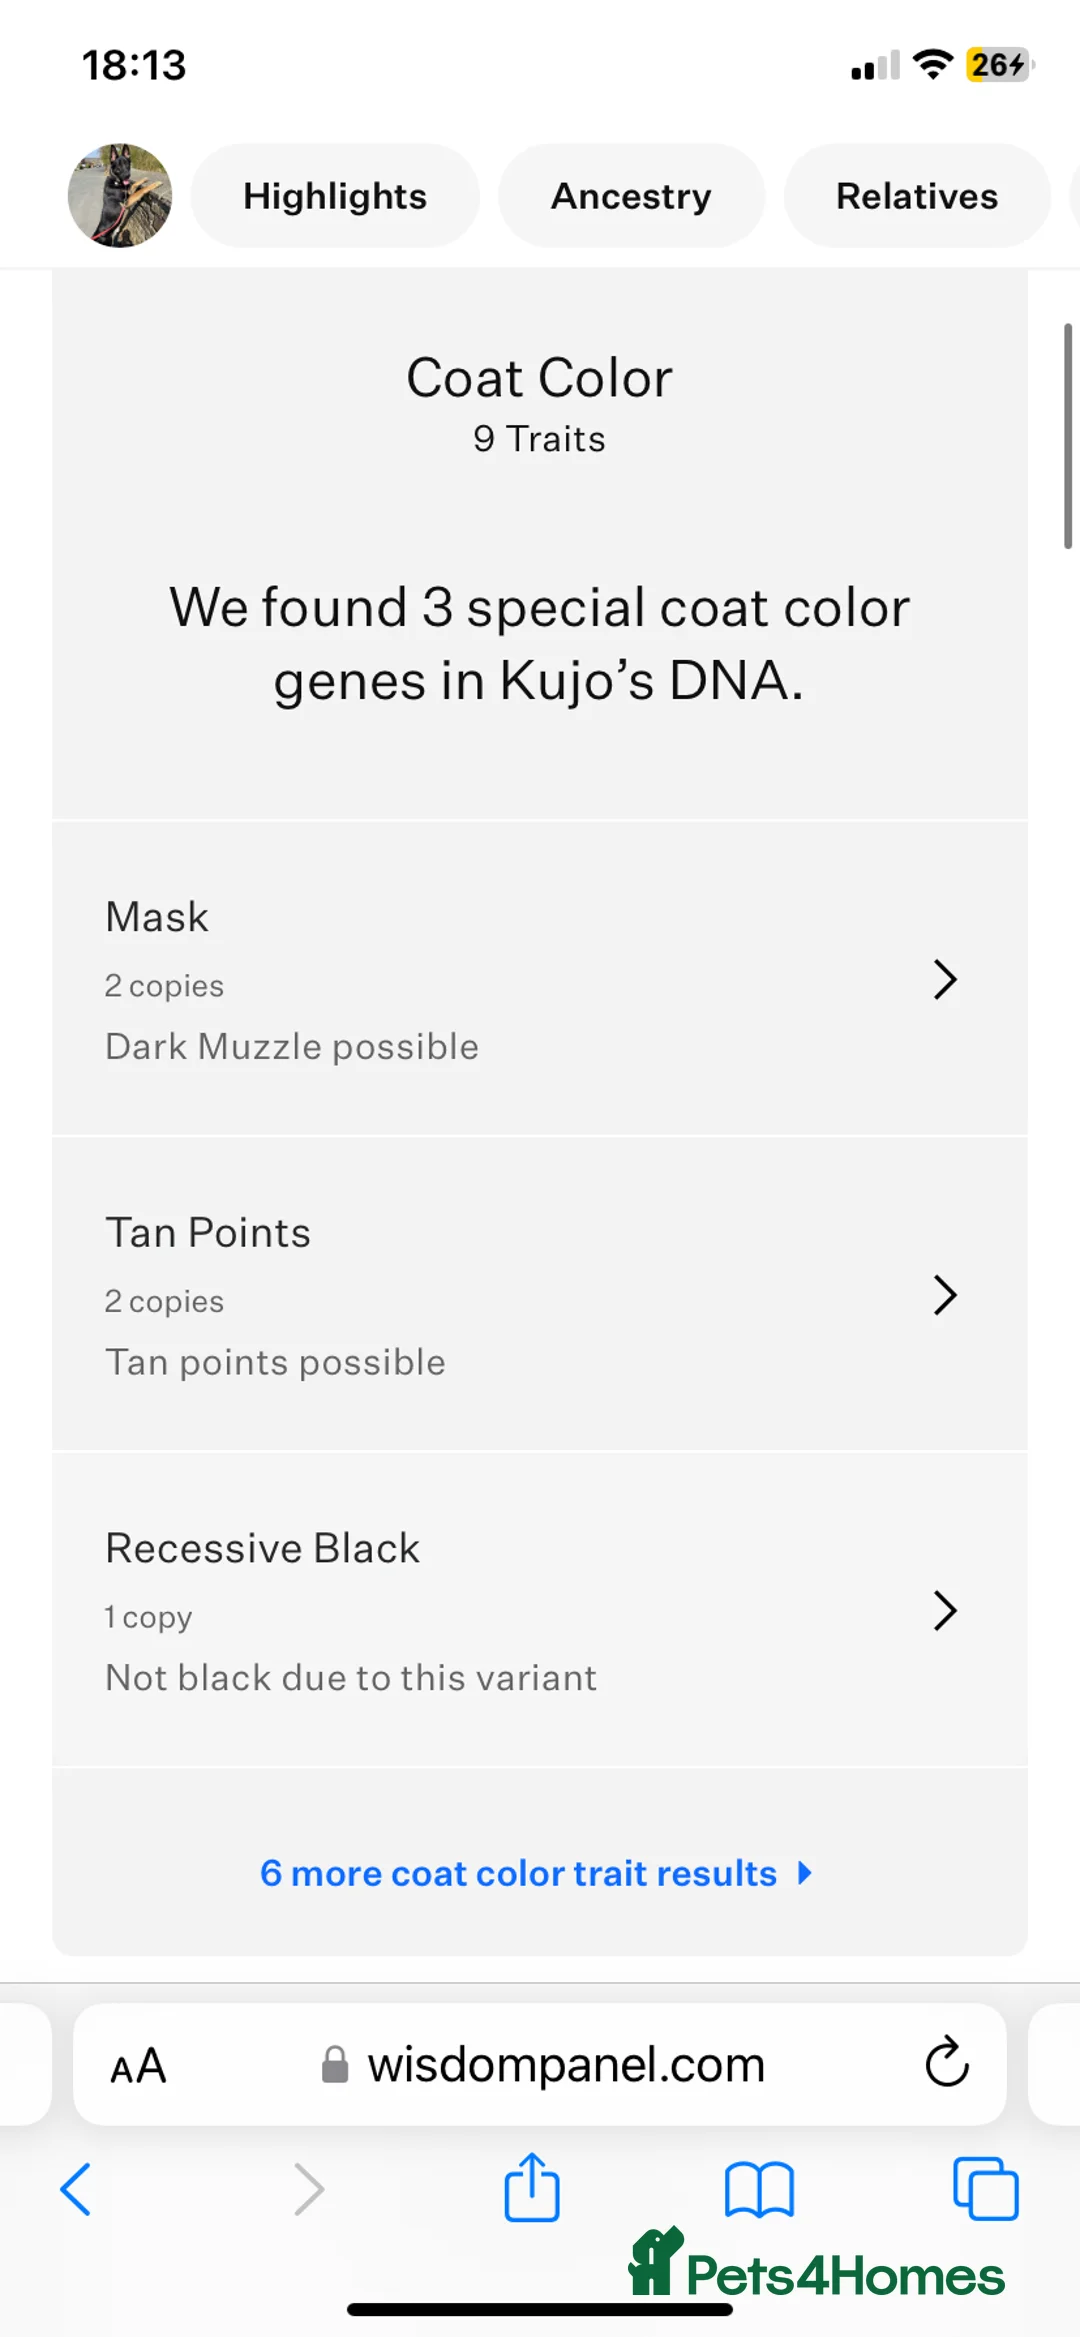Viewport: 1080px width, 2337px height.
Task: Expand the Tan Points trait chevron
Action: (x=945, y=1295)
